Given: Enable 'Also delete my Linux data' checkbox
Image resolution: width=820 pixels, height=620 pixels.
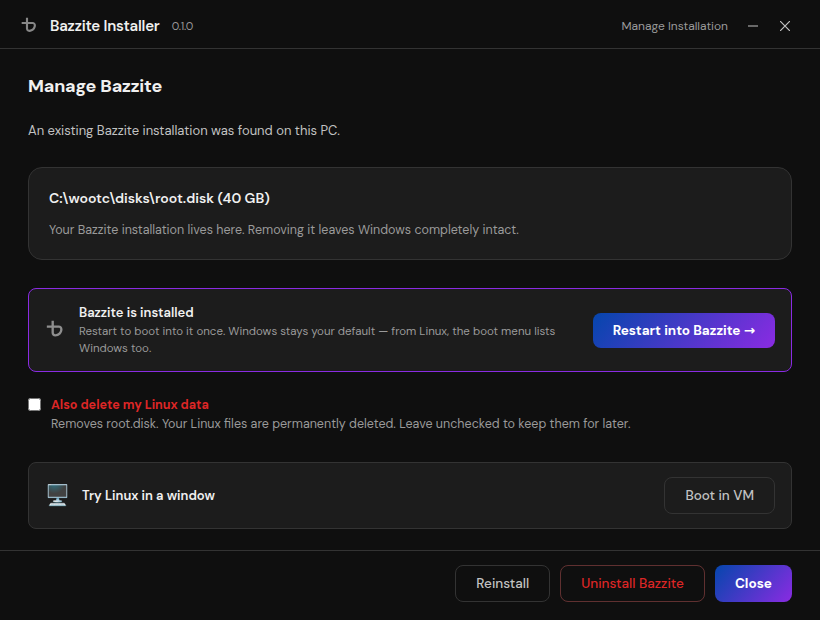Looking at the screenshot, I should pyautogui.click(x=35, y=405).
